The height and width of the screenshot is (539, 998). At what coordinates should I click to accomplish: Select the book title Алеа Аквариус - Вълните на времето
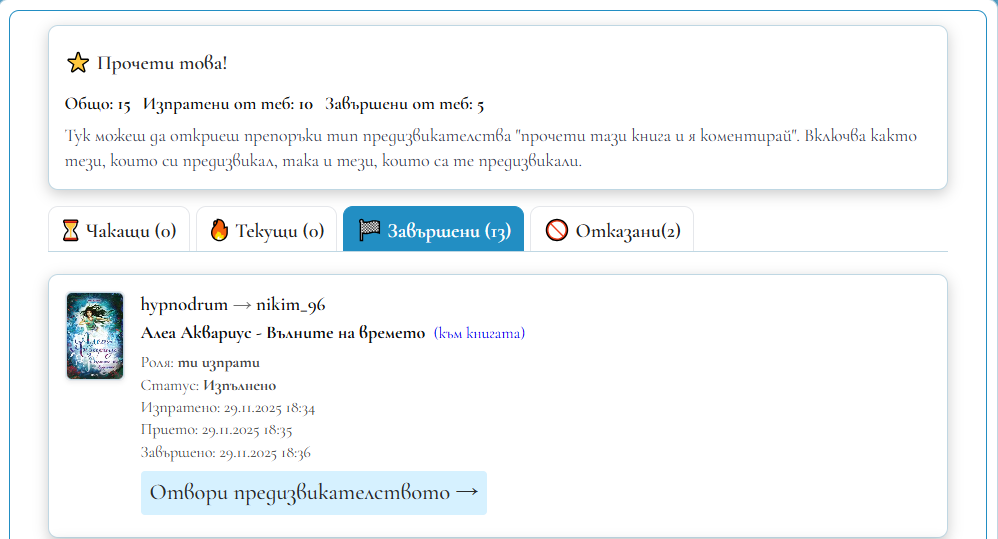click(x=283, y=333)
